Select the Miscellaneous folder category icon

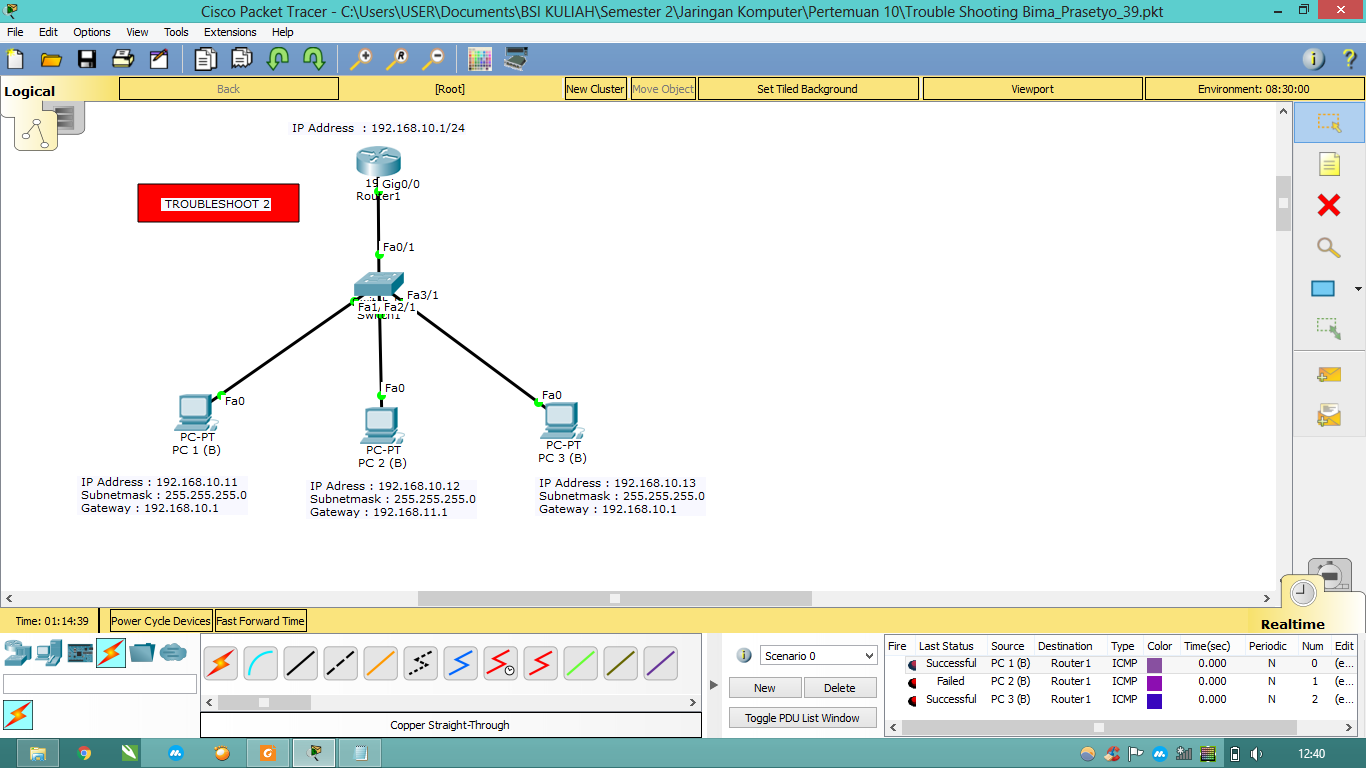tap(142, 653)
